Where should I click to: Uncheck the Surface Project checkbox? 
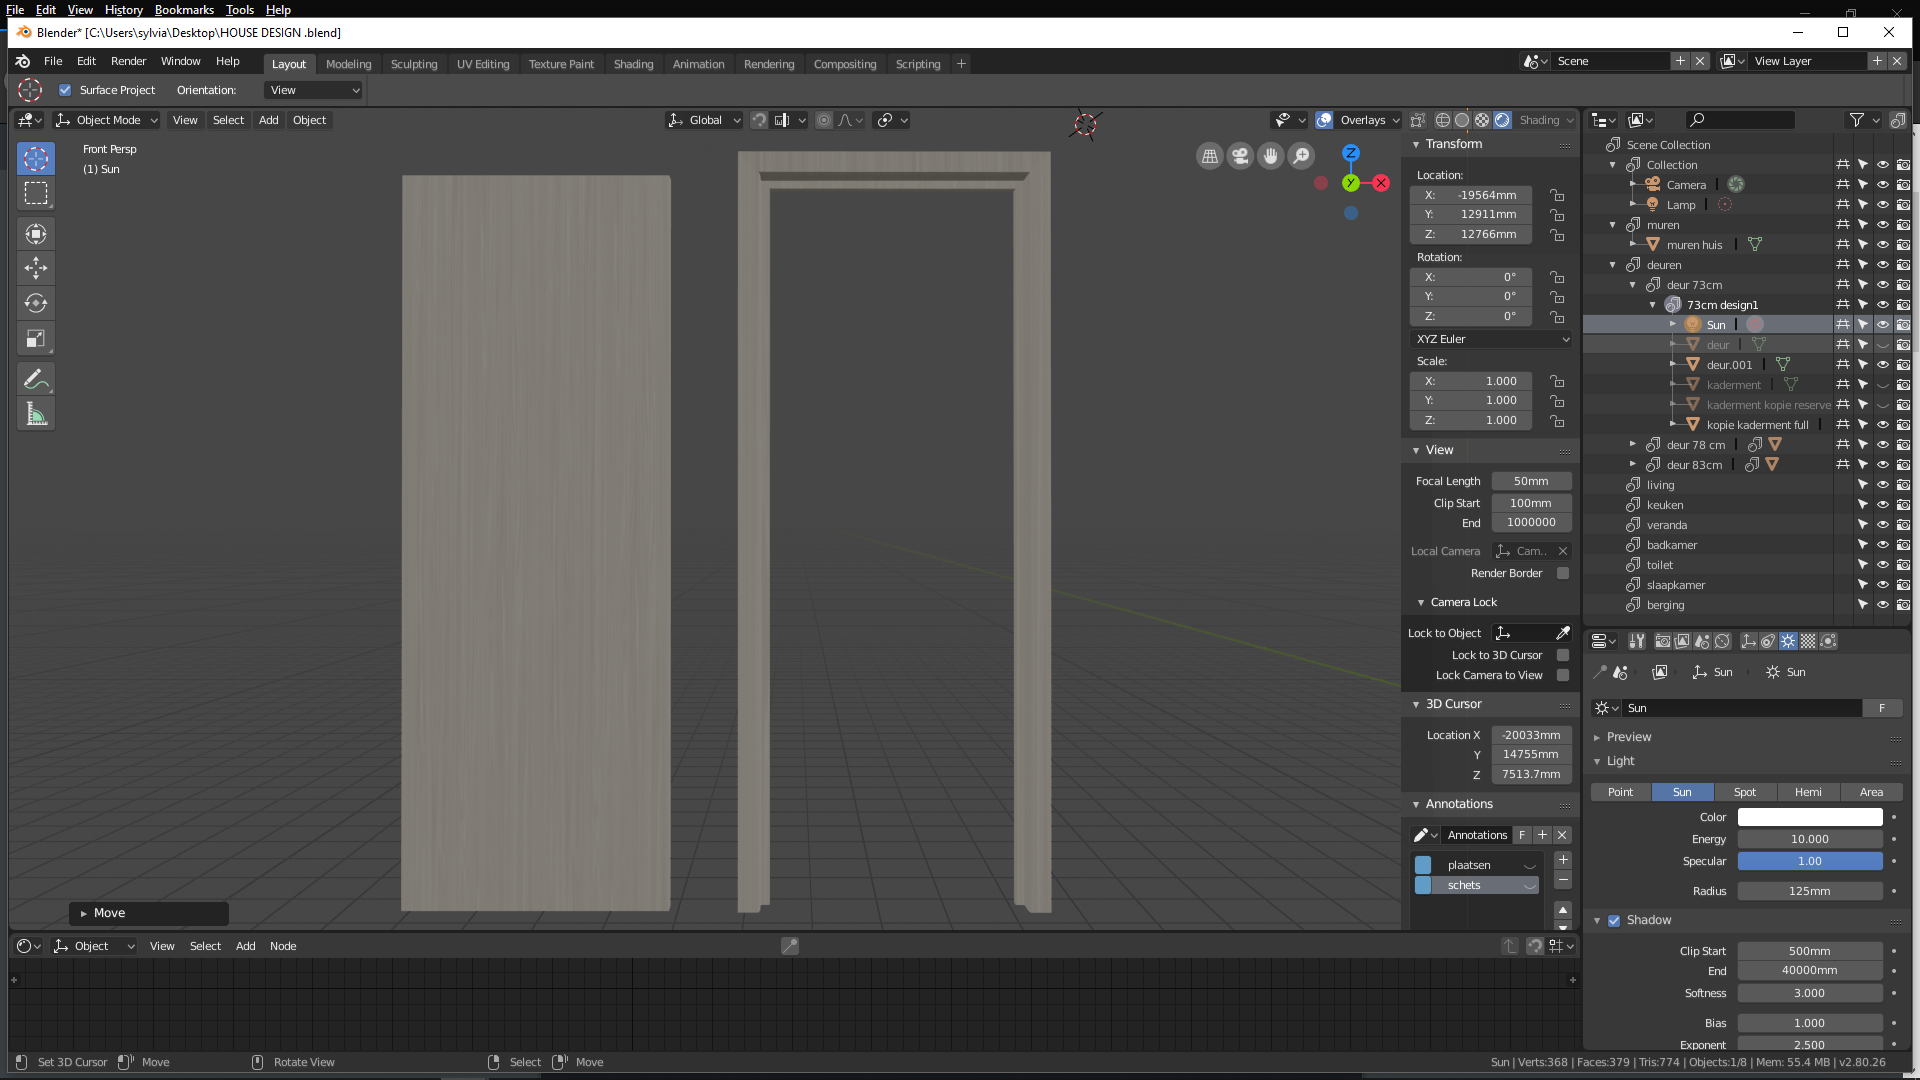pos(65,90)
